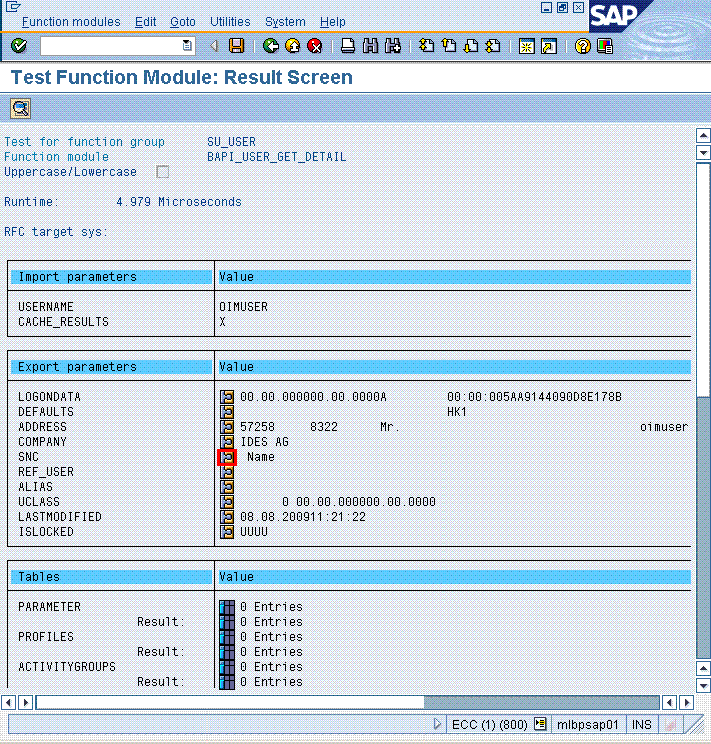This screenshot has width=711, height=744.
Task: Open system info selector in status bar
Action: pos(540,724)
